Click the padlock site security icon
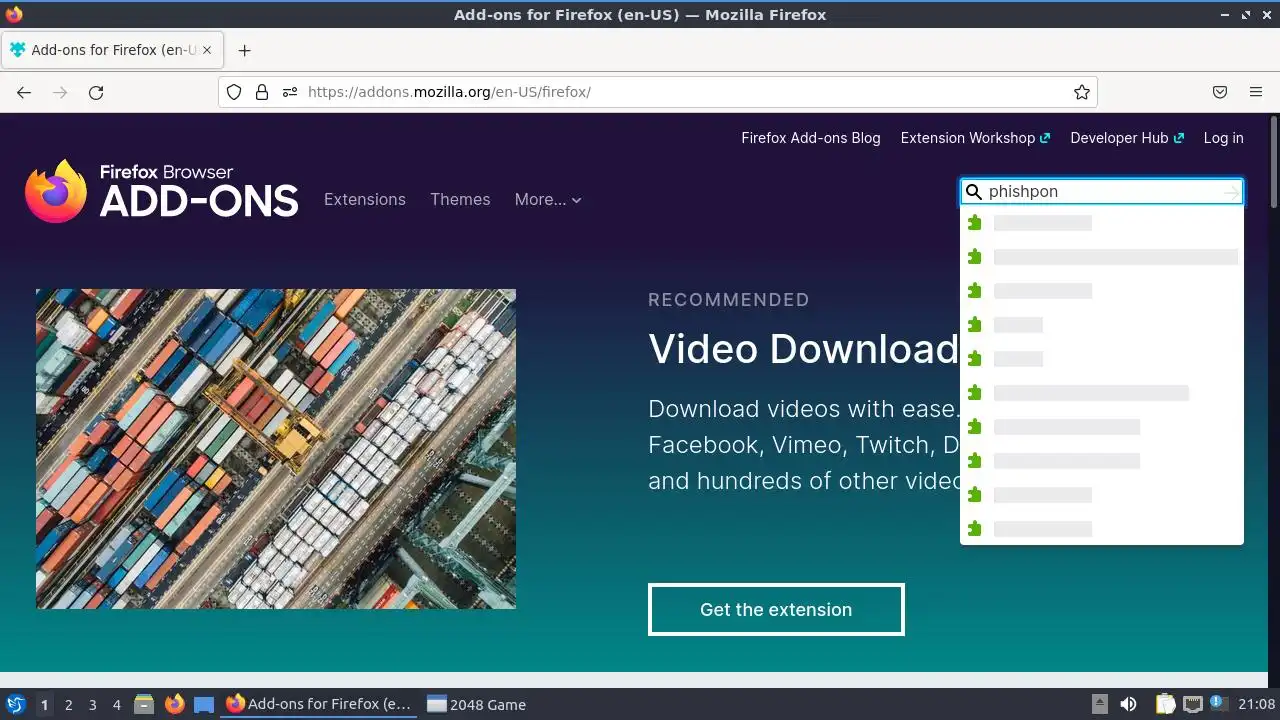Screen dimensions: 1280x720 click(x=262, y=92)
